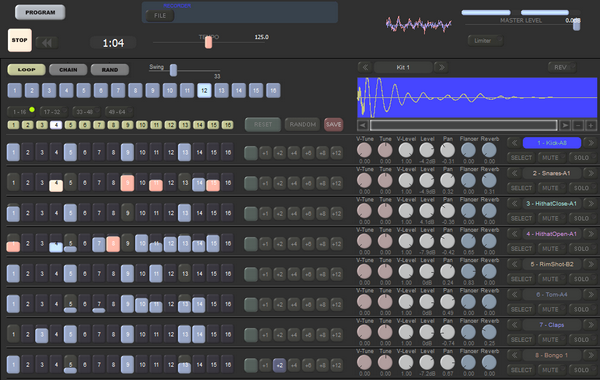Open the PROGRAM button
The width and height of the screenshot is (600, 380).
click(40, 12)
